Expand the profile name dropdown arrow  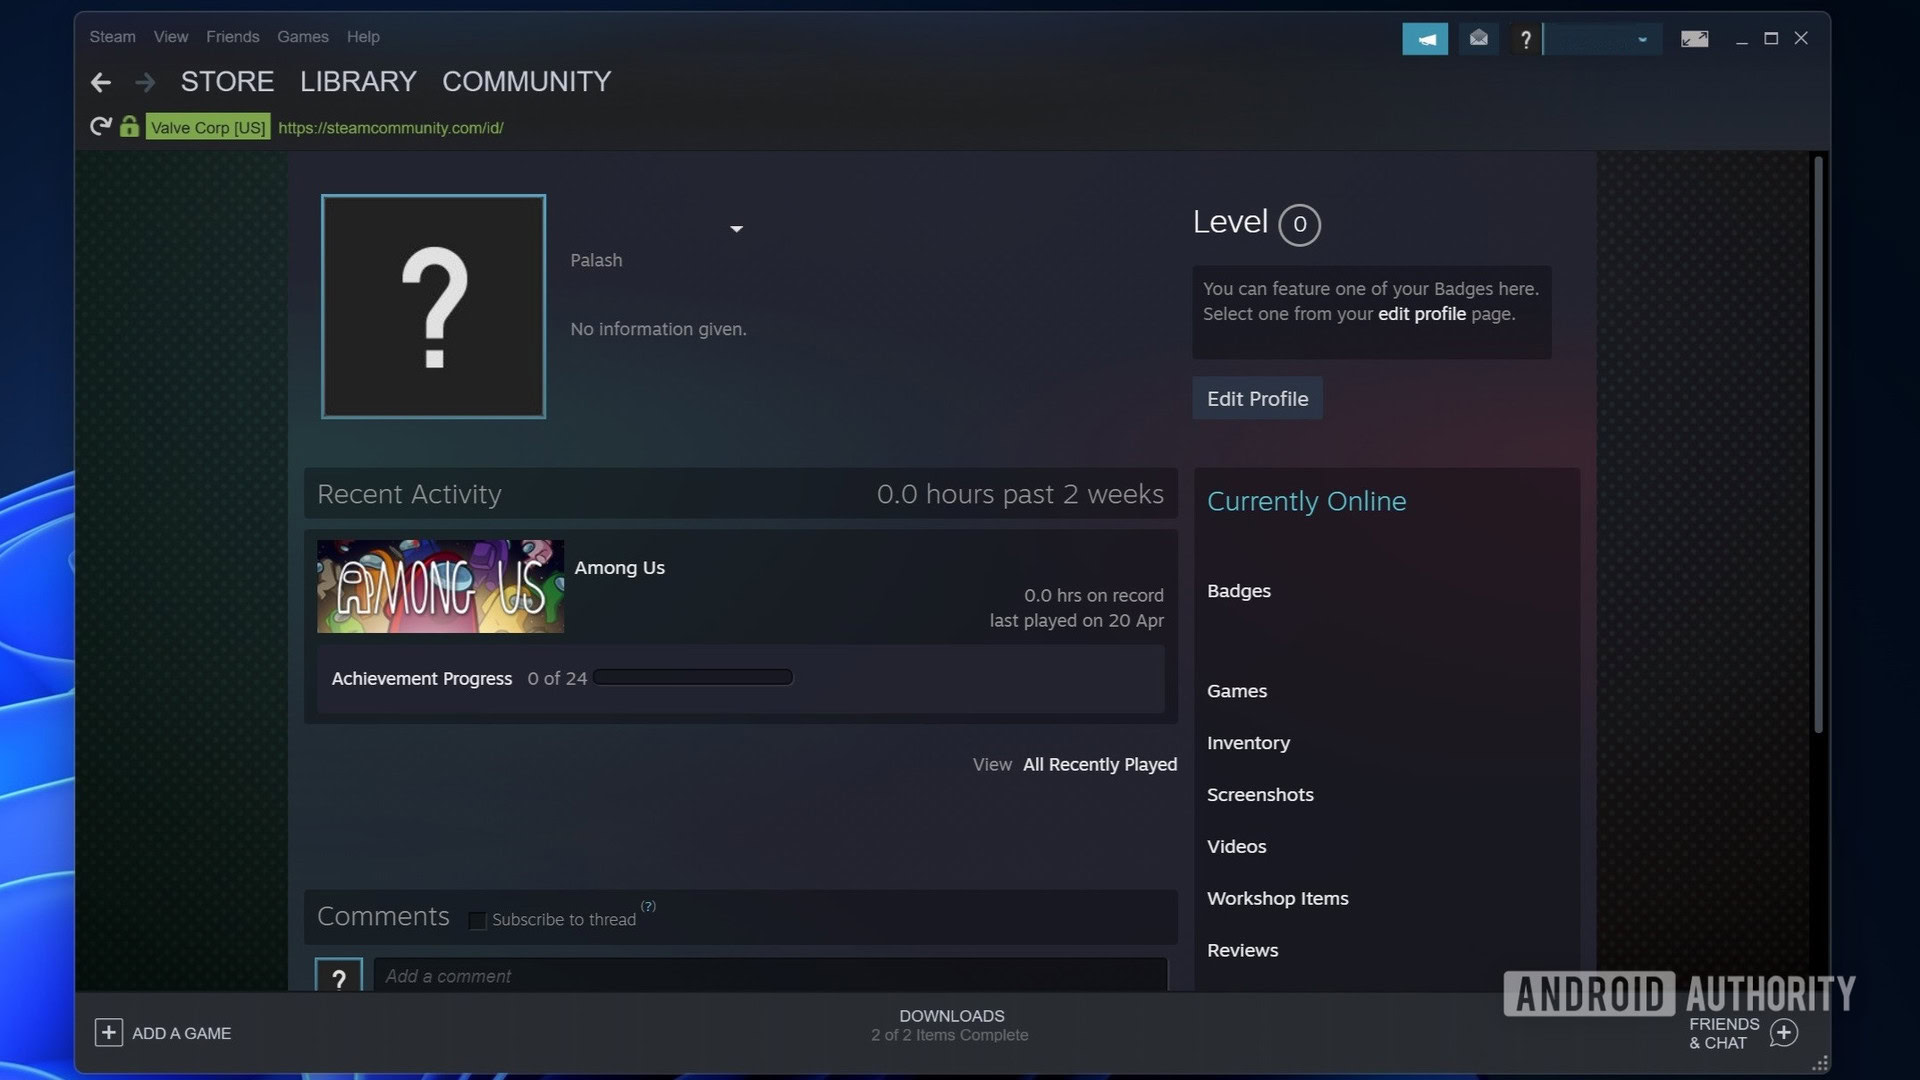pos(736,229)
